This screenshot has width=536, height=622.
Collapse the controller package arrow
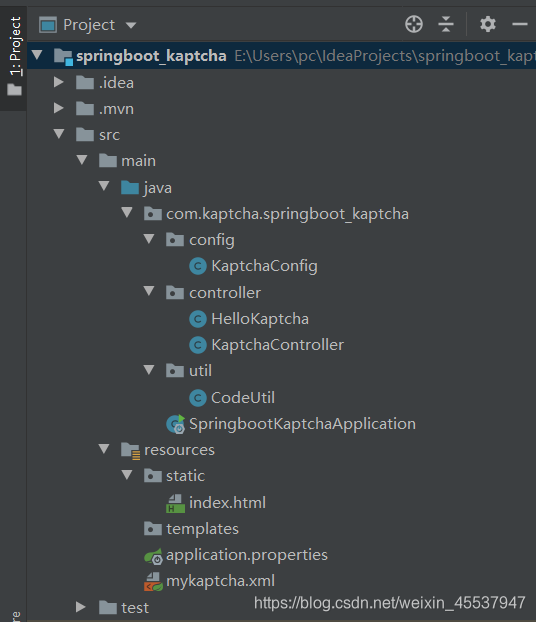point(149,291)
